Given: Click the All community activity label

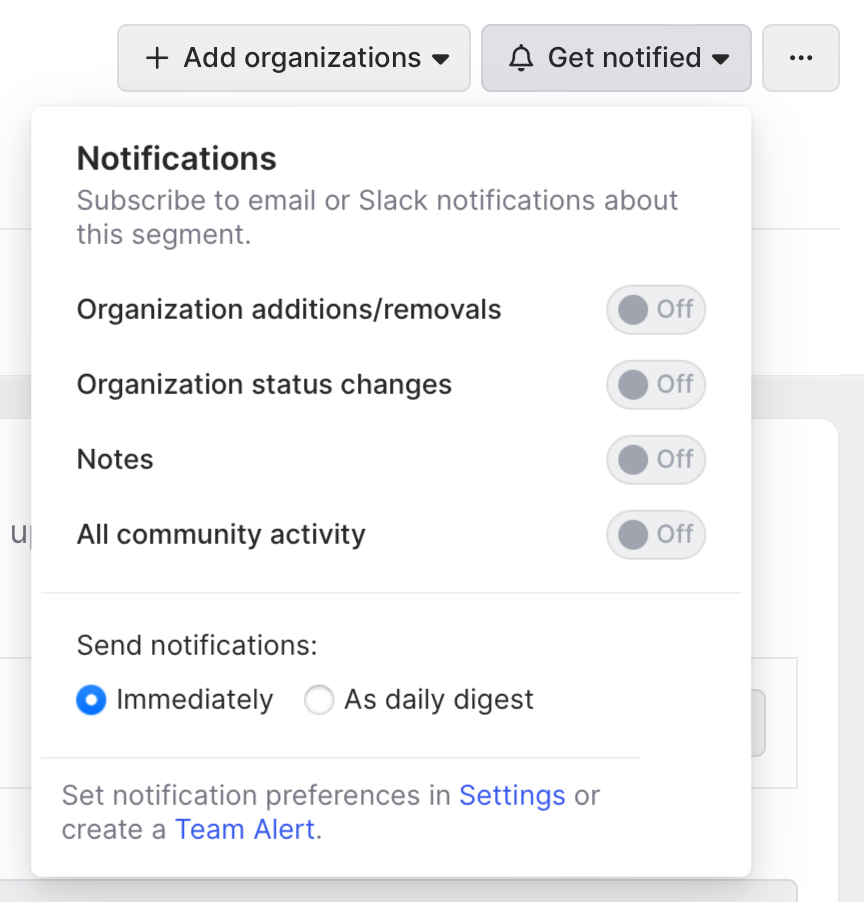Looking at the screenshot, I should click(x=221, y=535).
